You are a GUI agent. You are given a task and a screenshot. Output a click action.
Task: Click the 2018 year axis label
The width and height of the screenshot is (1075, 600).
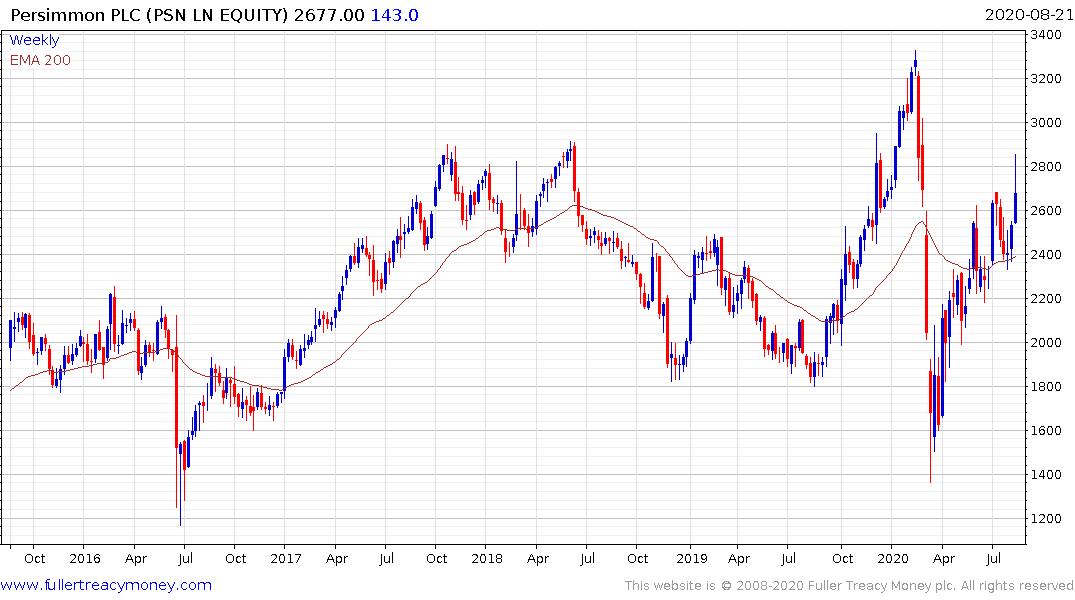[x=487, y=558]
